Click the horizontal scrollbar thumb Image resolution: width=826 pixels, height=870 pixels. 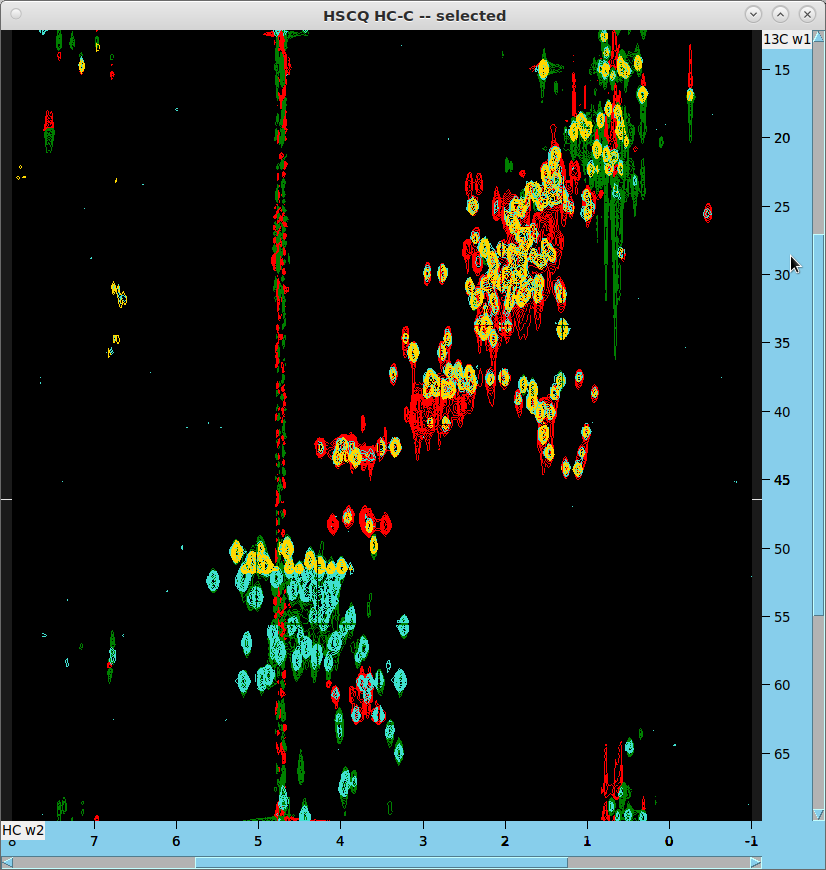coord(380,862)
